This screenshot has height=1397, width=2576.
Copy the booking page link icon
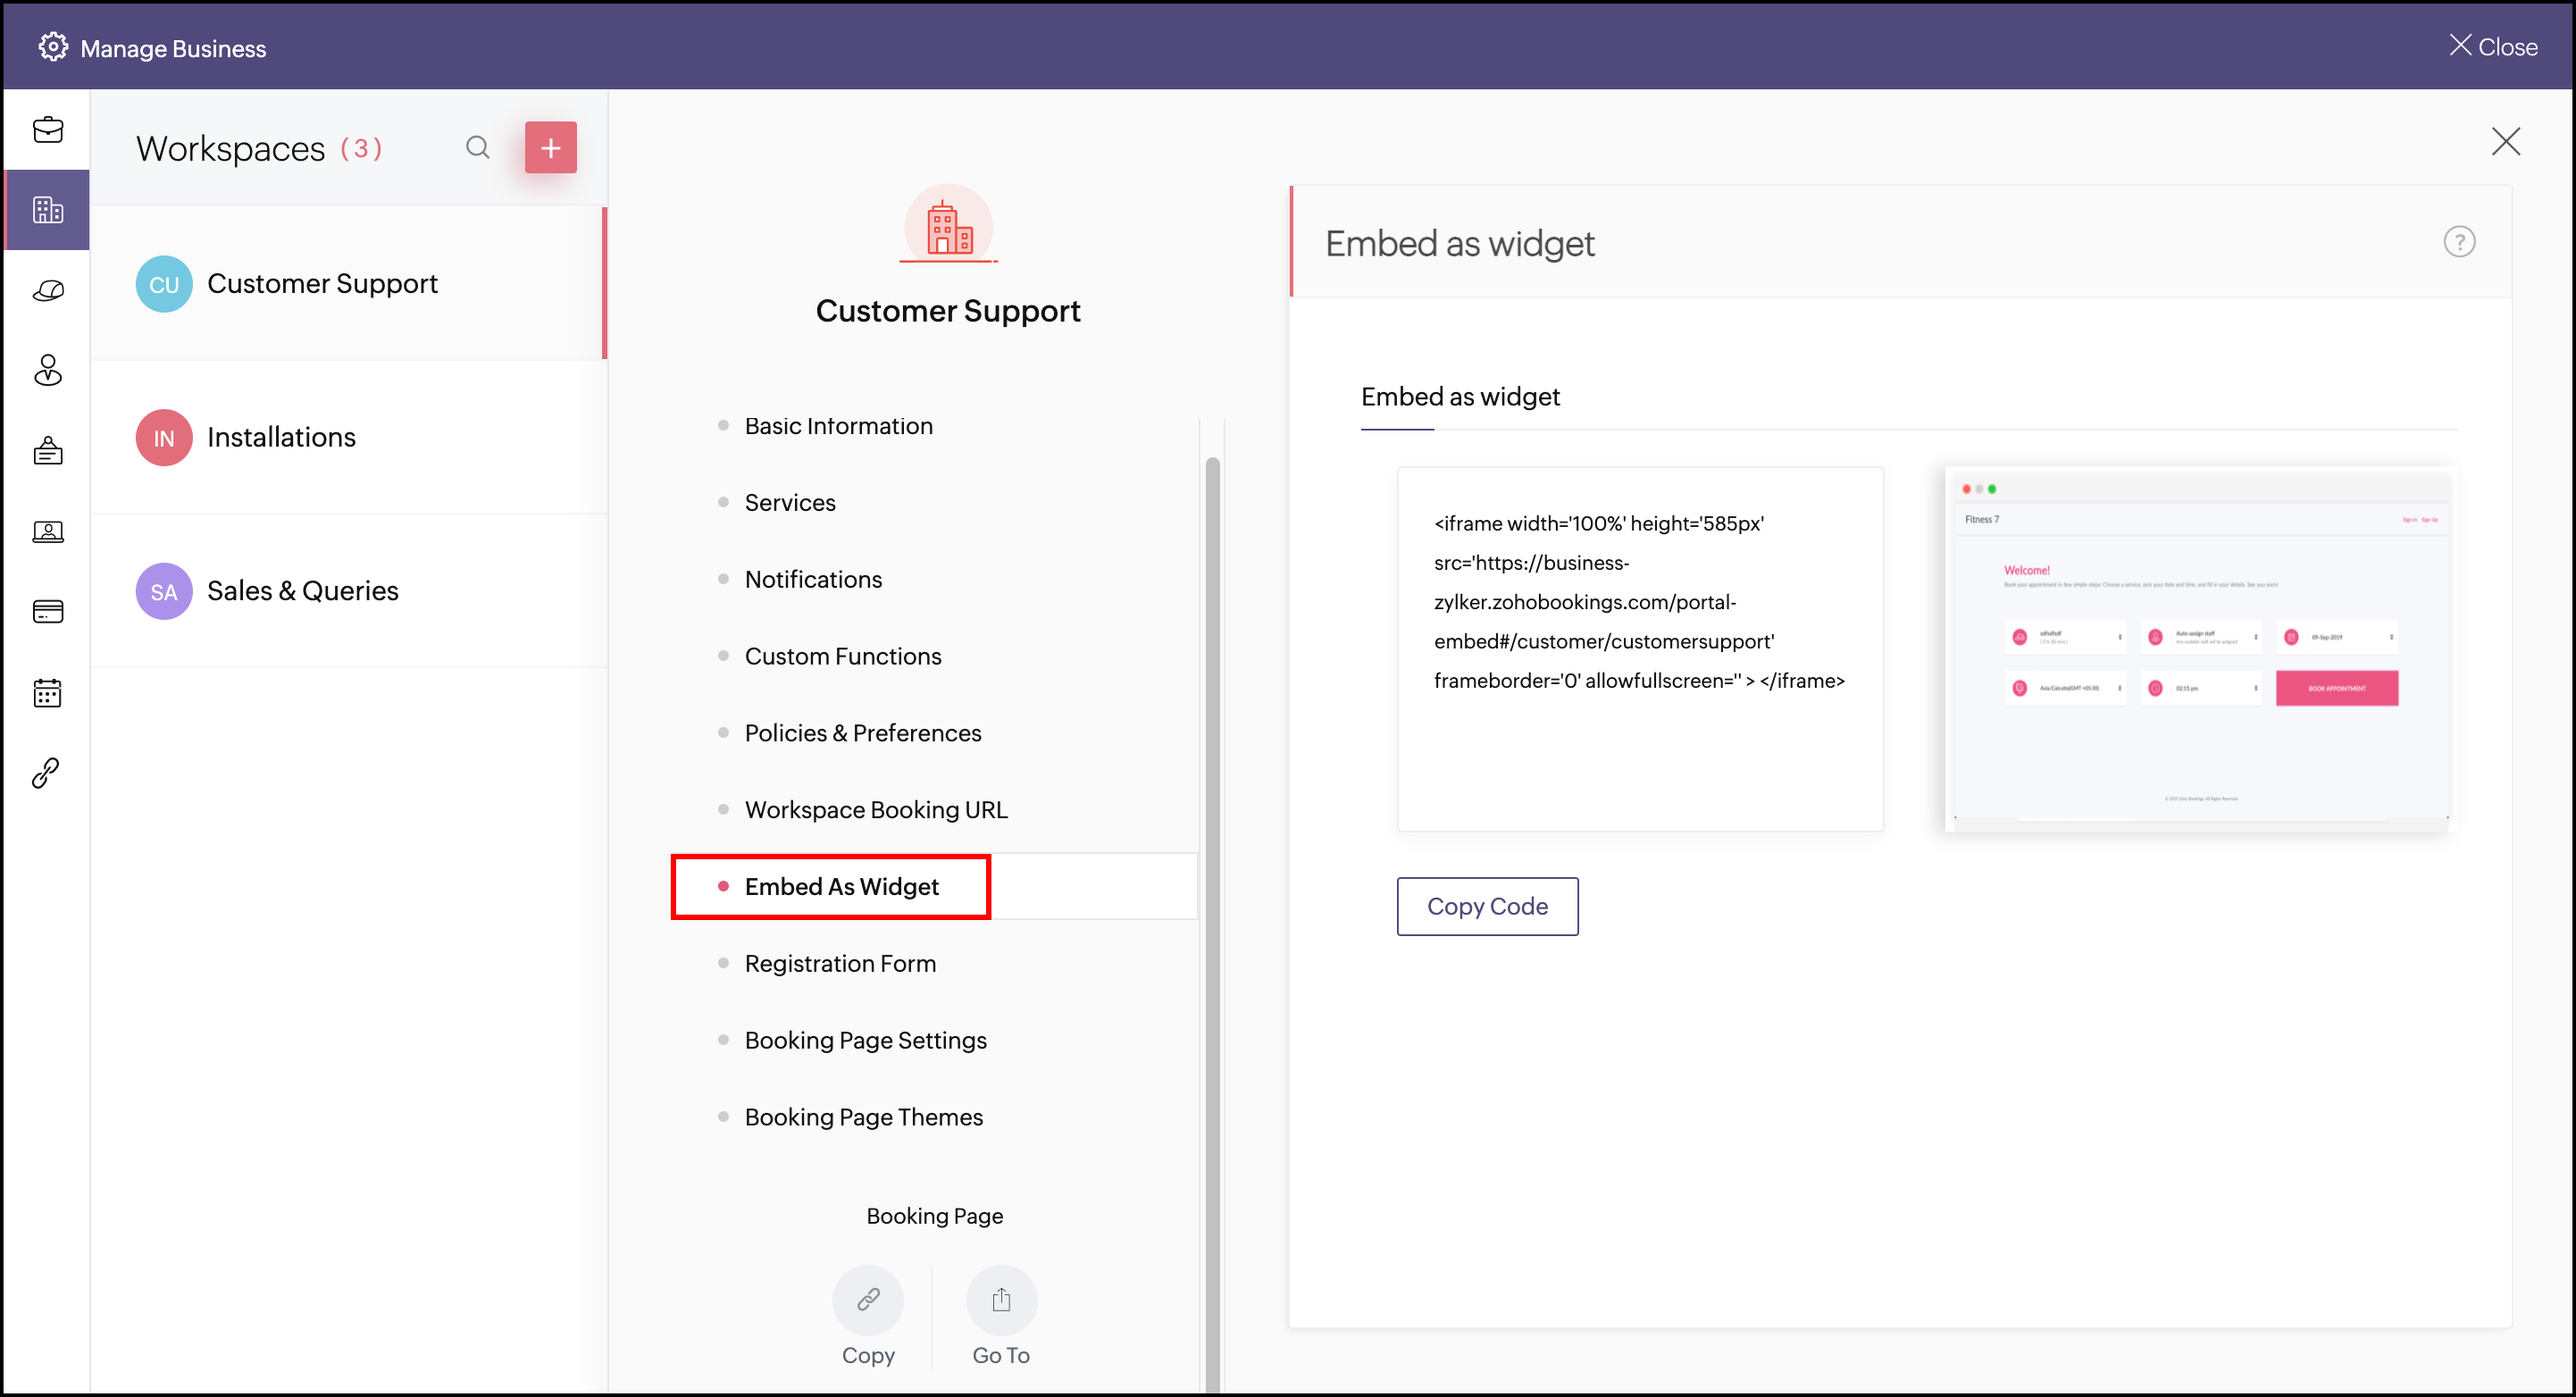pyautogui.click(x=867, y=1299)
